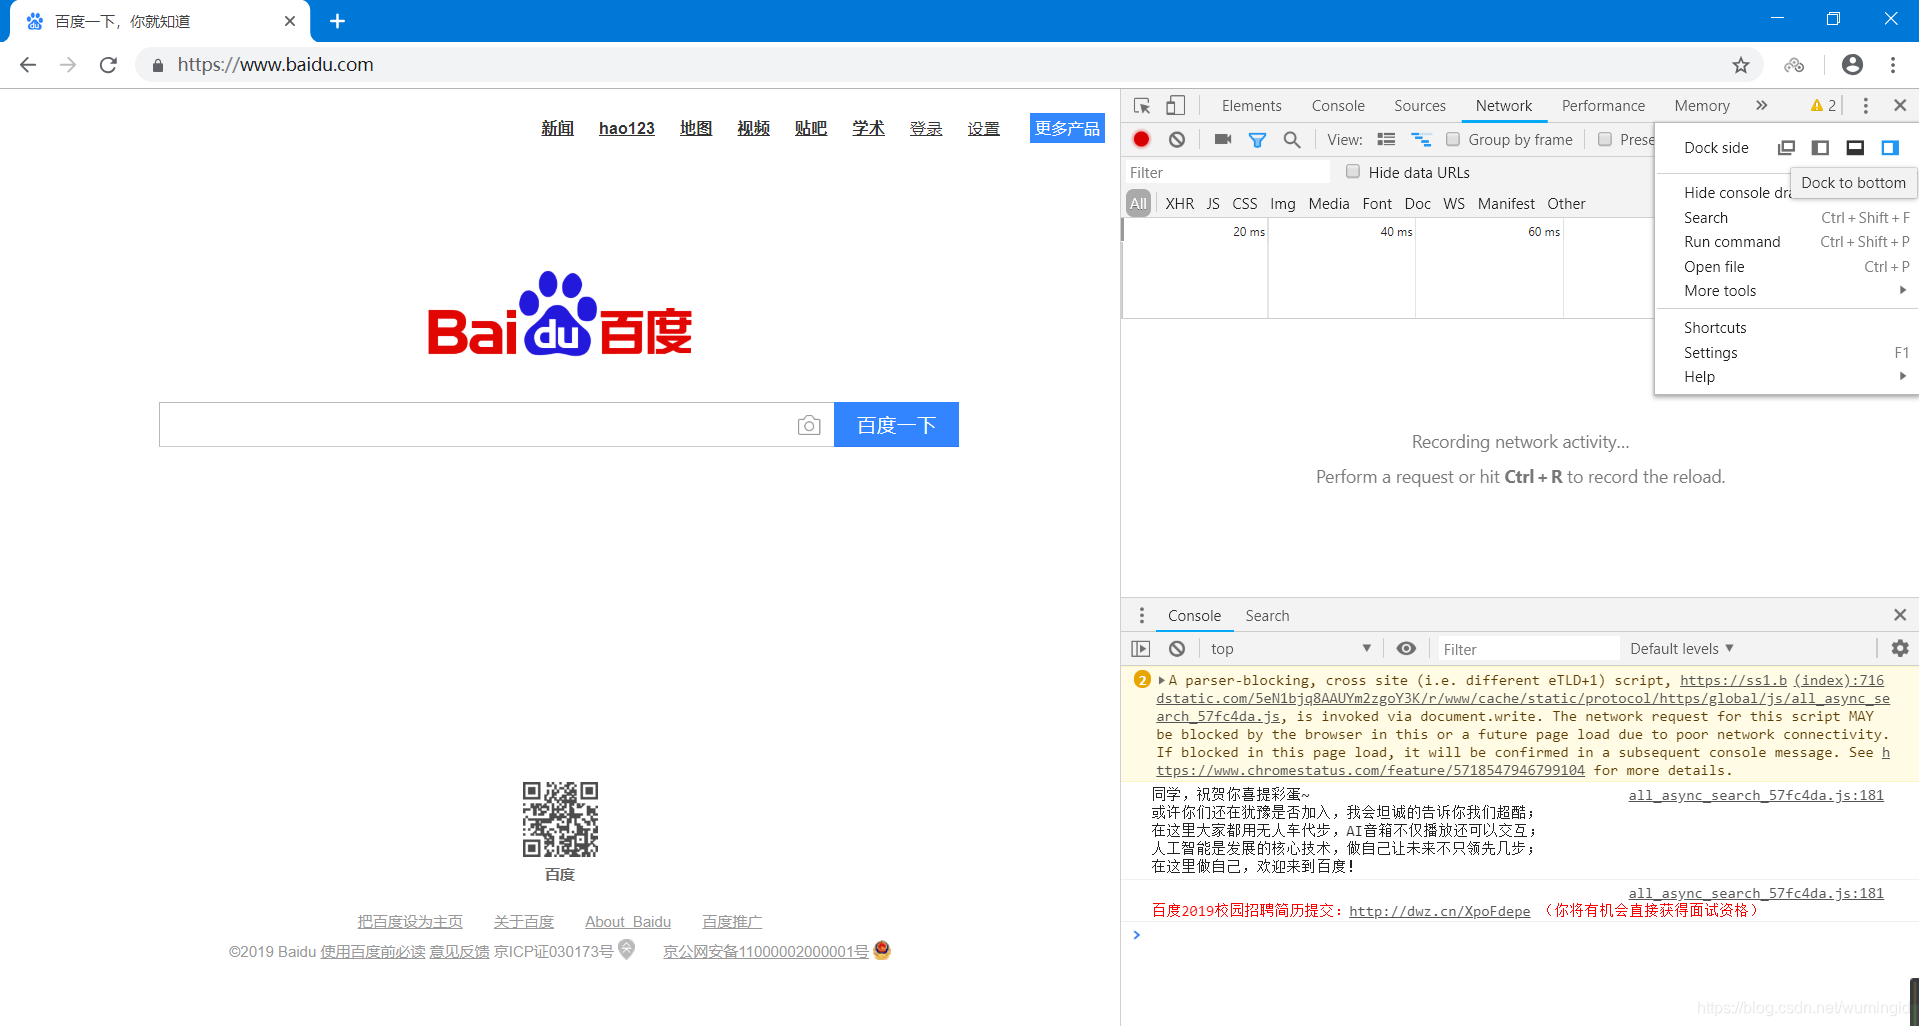Expand more DevTools tabs chevron

click(x=1761, y=106)
